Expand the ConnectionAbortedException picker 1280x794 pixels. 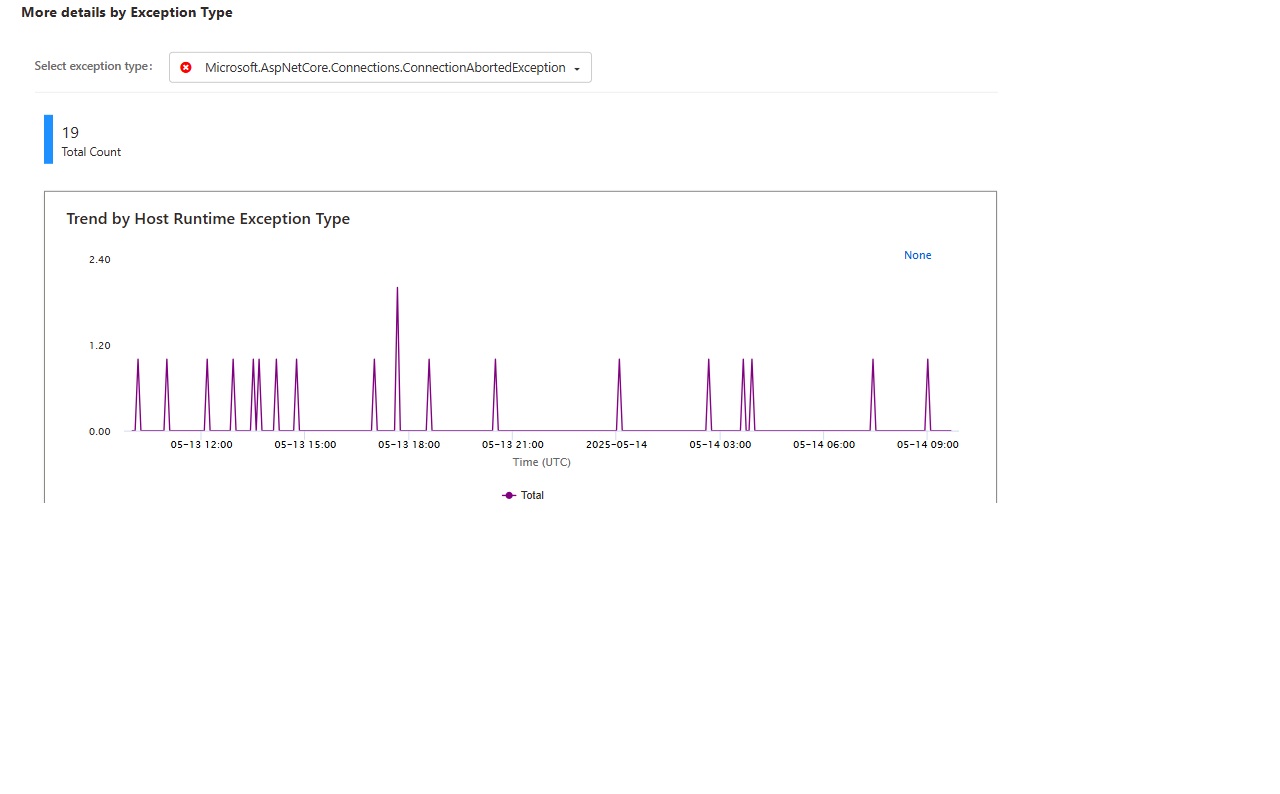click(380, 67)
